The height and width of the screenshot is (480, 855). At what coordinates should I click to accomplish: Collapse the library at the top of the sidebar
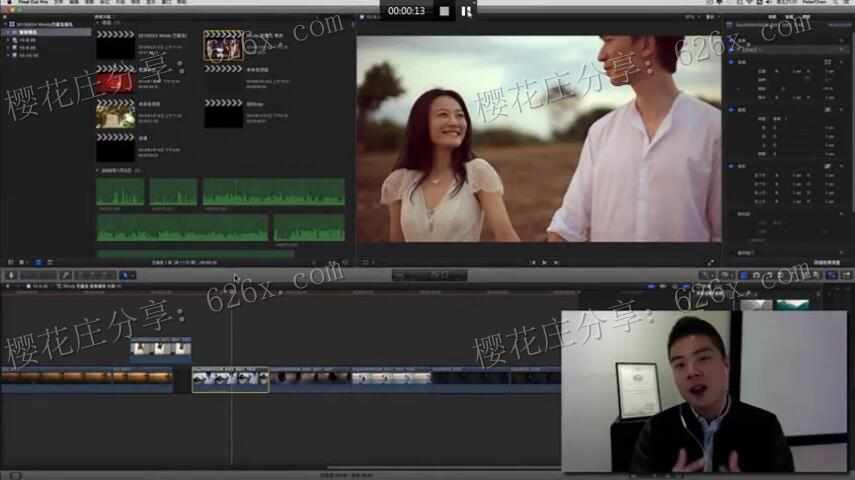[5, 25]
